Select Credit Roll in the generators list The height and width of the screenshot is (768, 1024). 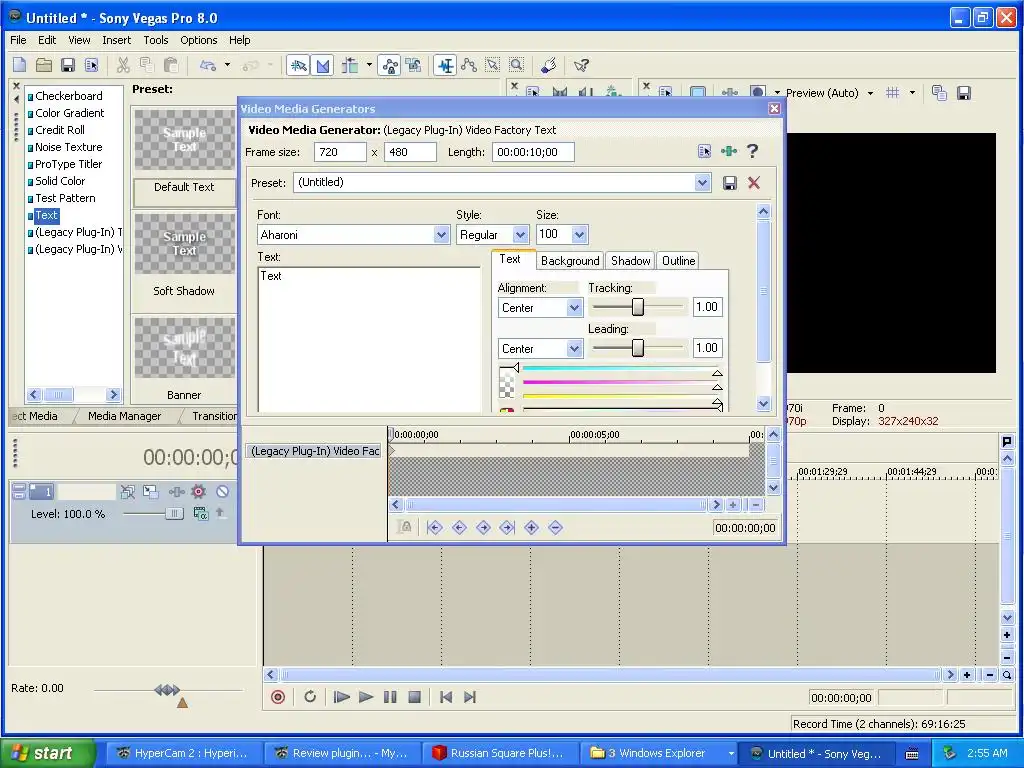[59, 130]
